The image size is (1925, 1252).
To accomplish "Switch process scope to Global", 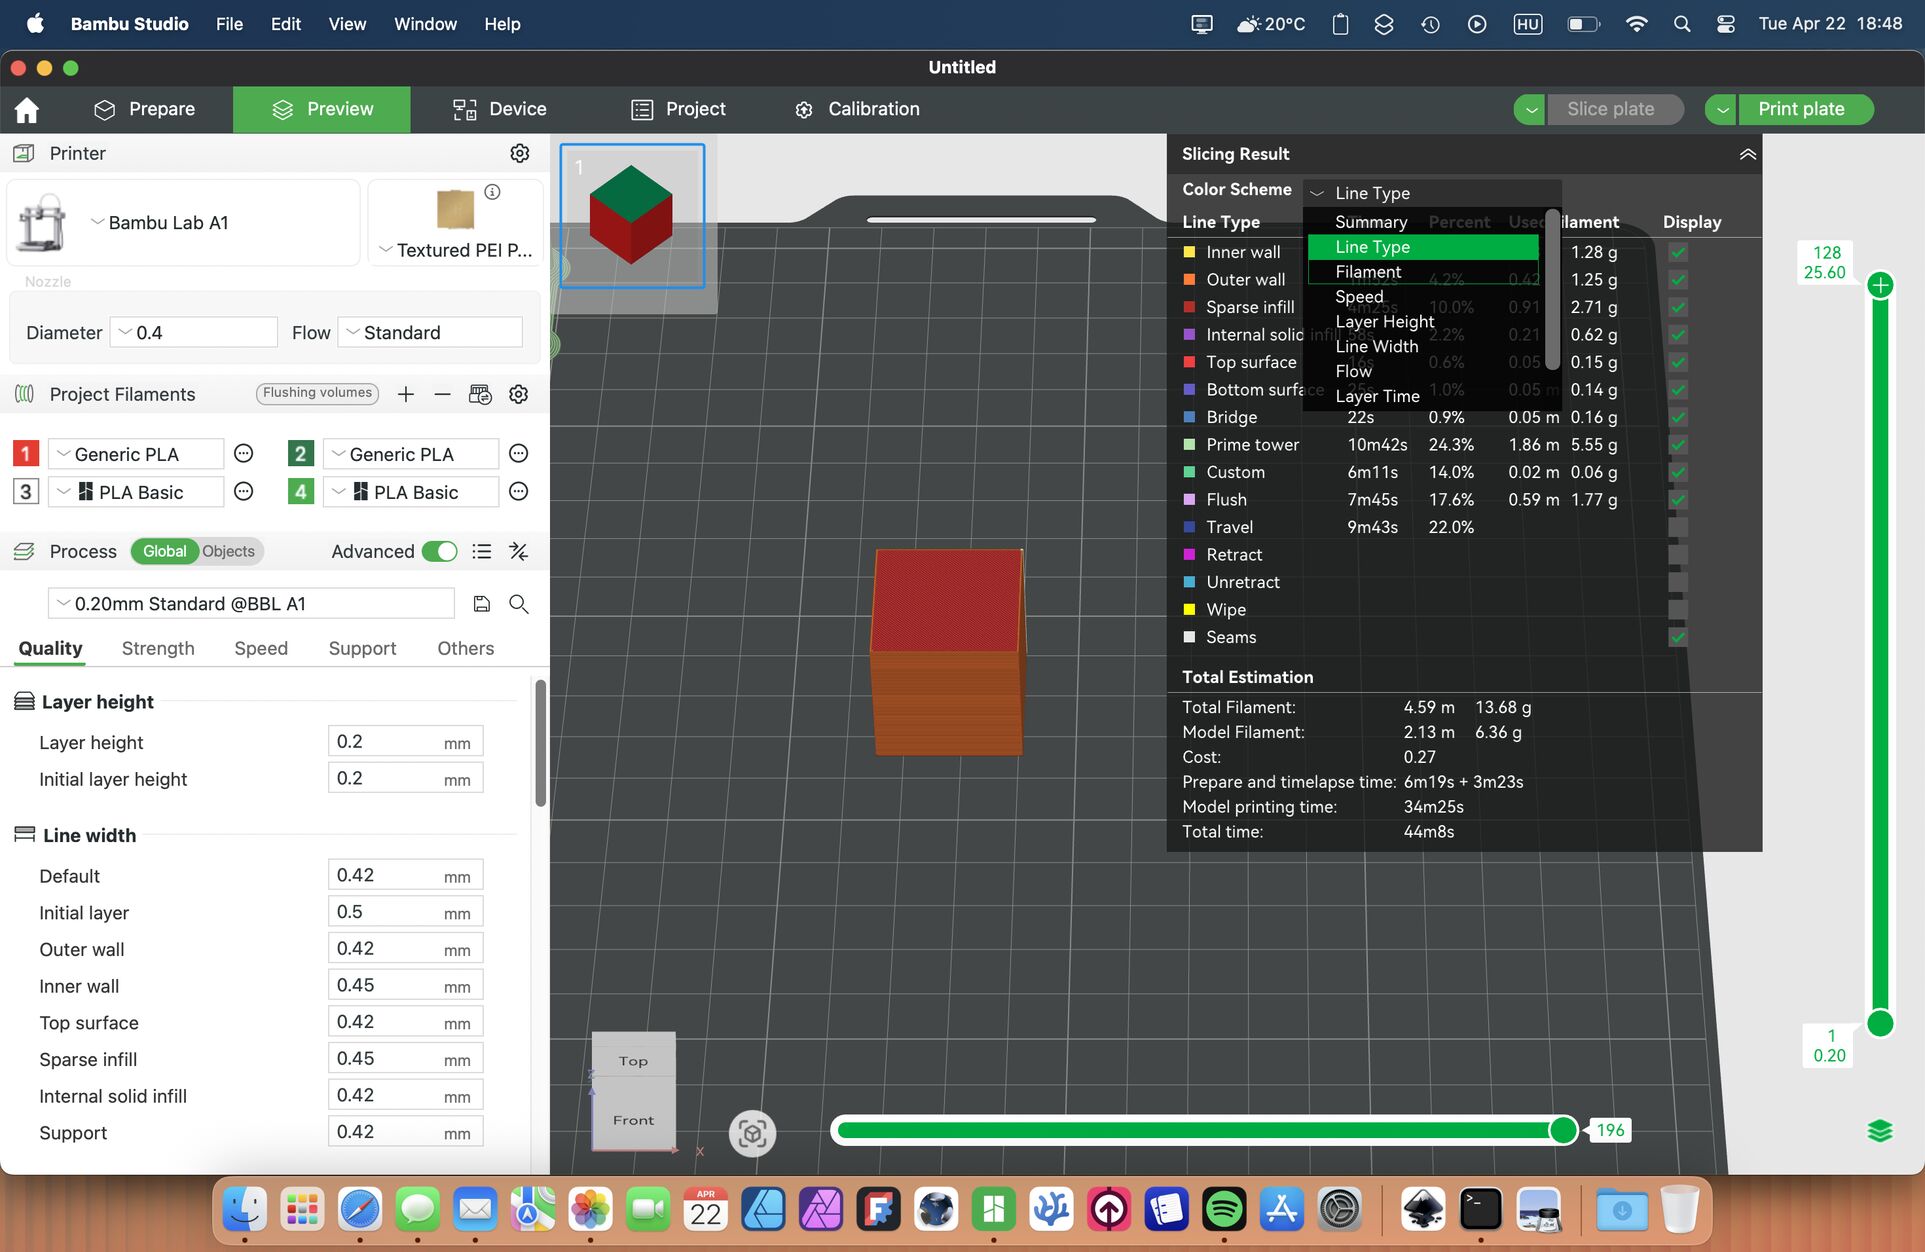I will pyautogui.click(x=164, y=551).
